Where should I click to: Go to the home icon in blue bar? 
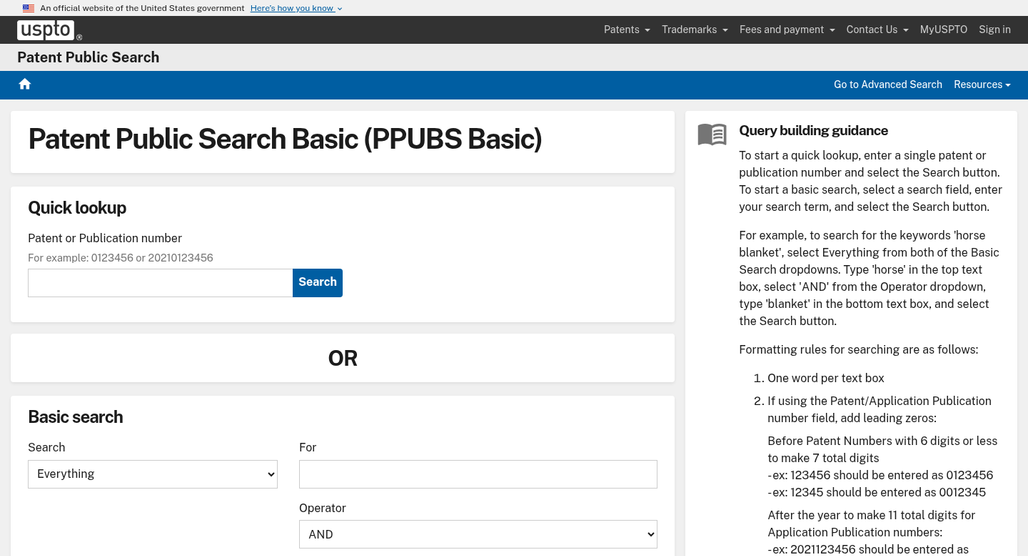[25, 84]
